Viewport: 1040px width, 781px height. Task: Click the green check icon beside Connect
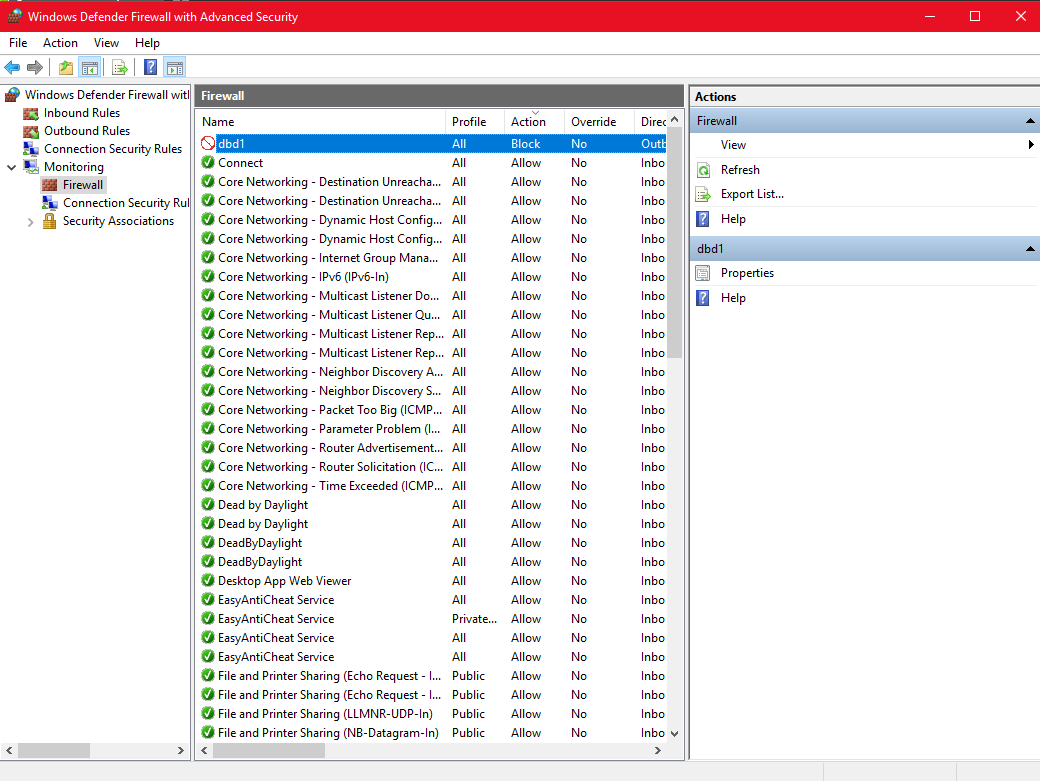(x=208, y=162)
